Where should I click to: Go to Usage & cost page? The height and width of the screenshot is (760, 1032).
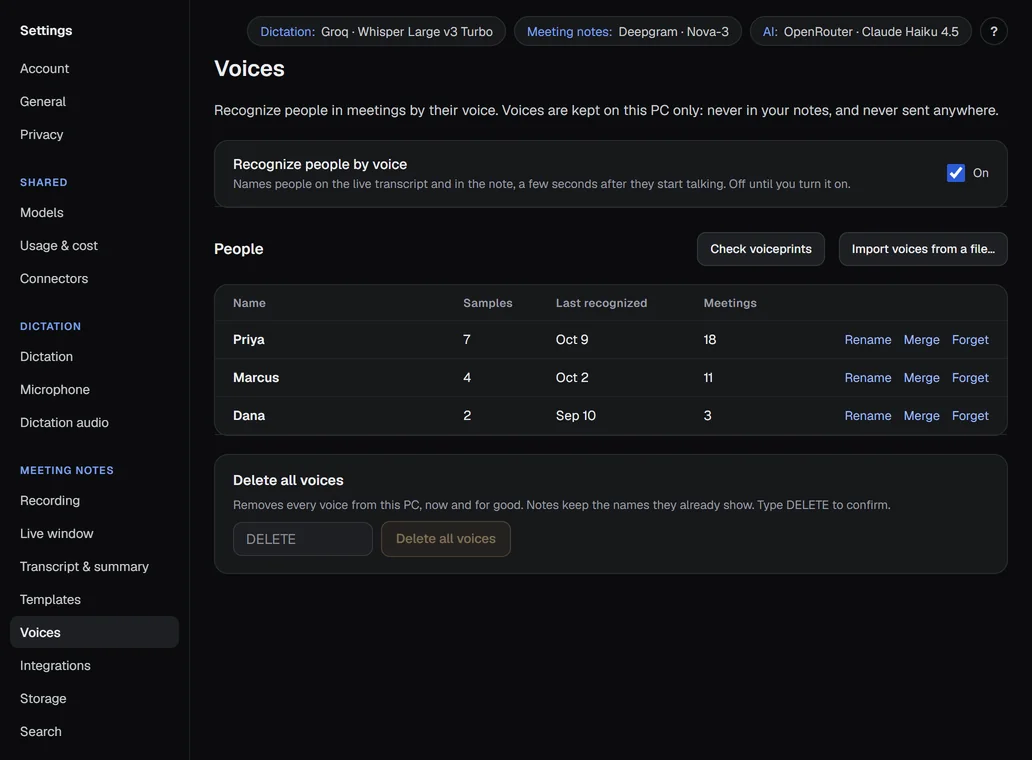94,245
